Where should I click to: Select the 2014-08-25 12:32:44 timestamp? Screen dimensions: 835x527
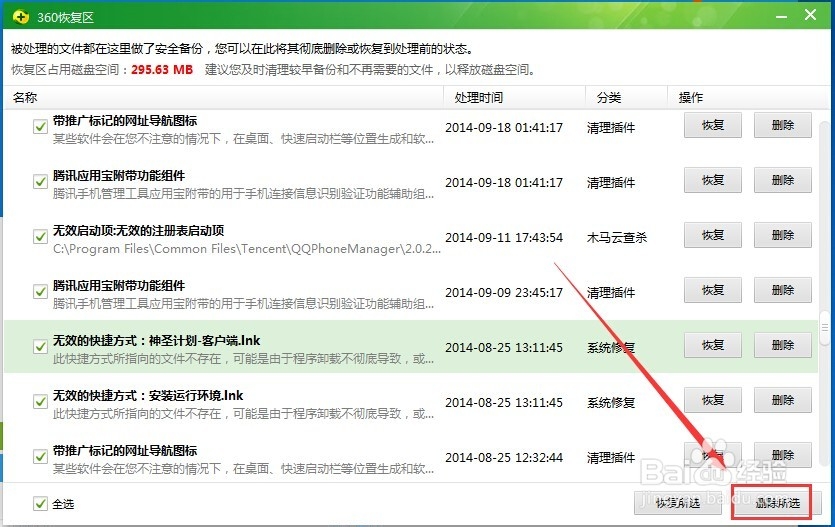click(504, 457)
